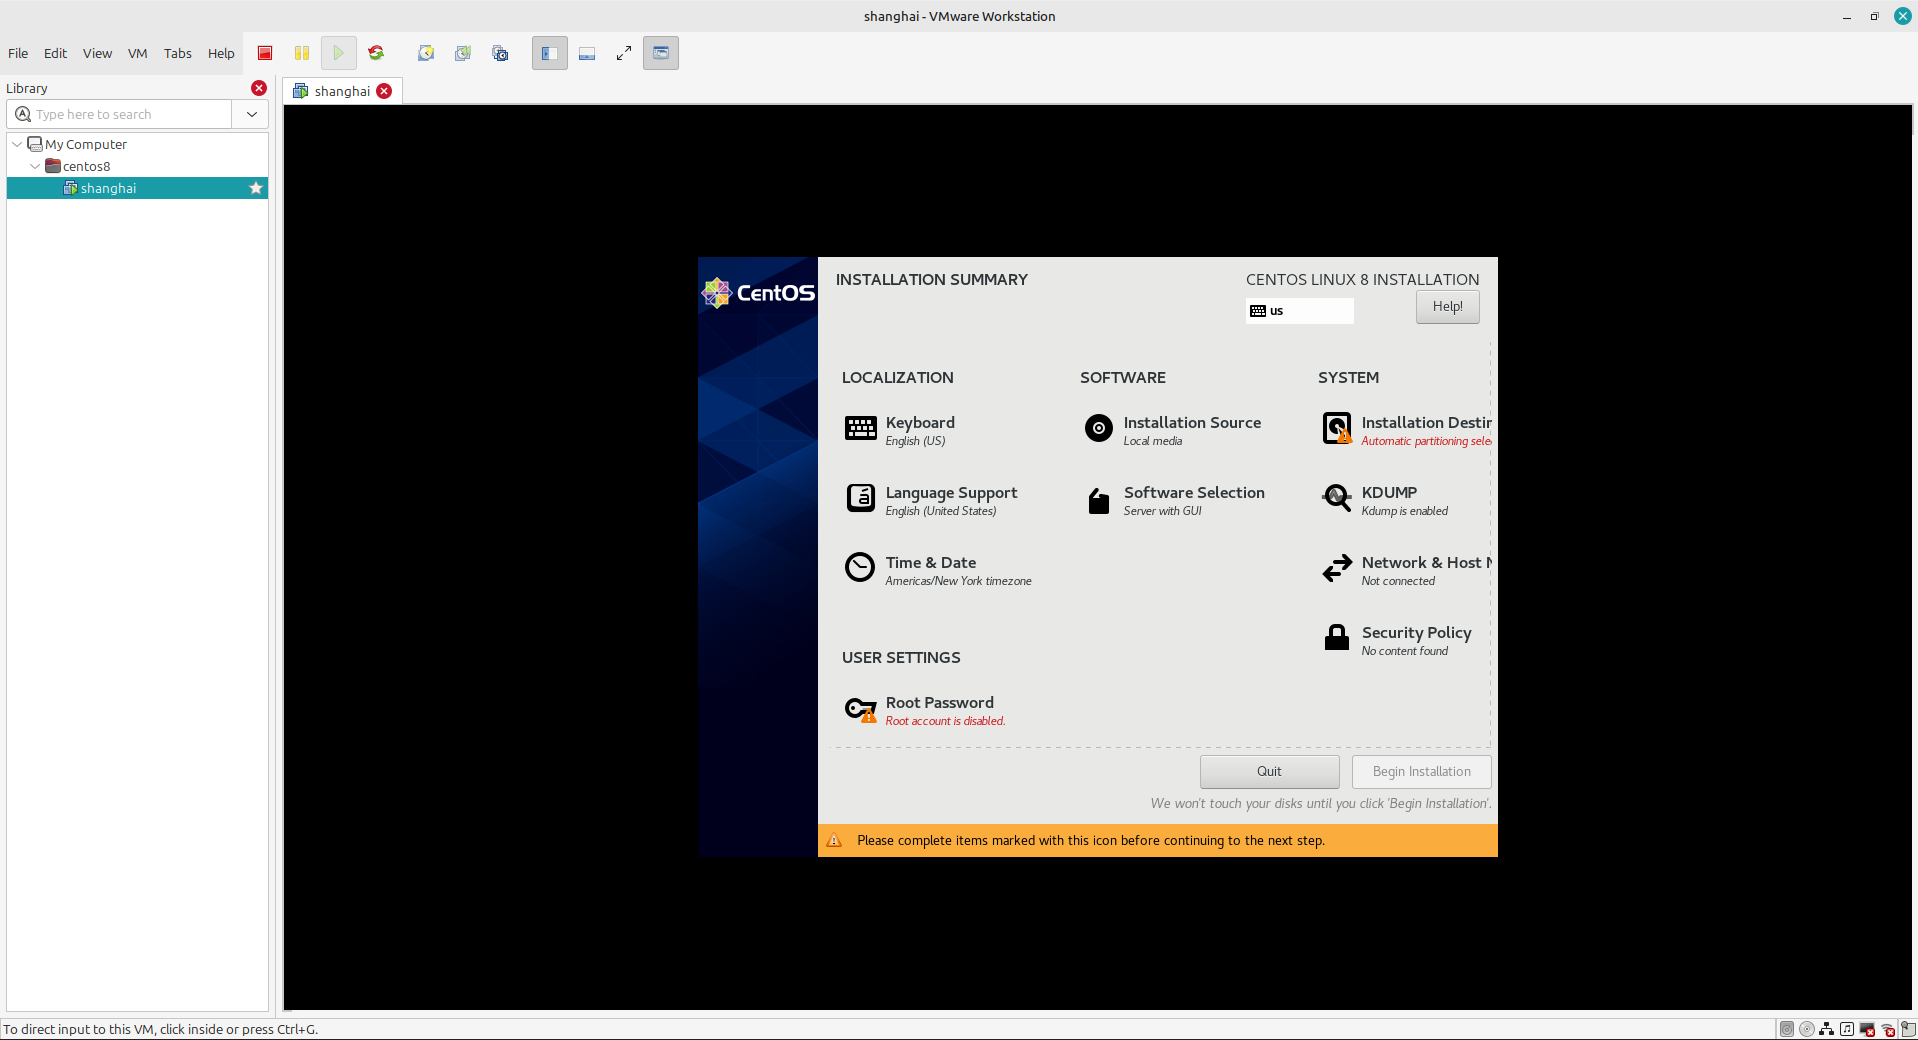Open KDUMP magnifier icon

click(1337, 497)
